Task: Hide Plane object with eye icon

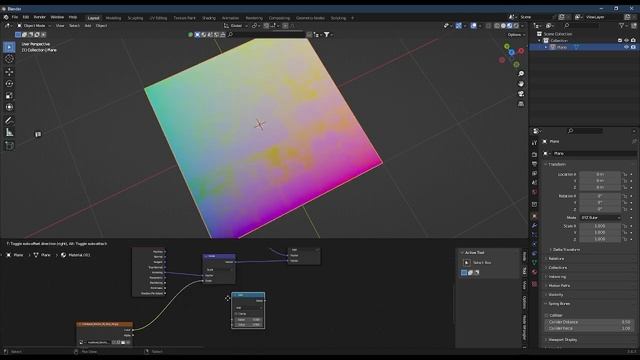Action: tap(626, 47)
